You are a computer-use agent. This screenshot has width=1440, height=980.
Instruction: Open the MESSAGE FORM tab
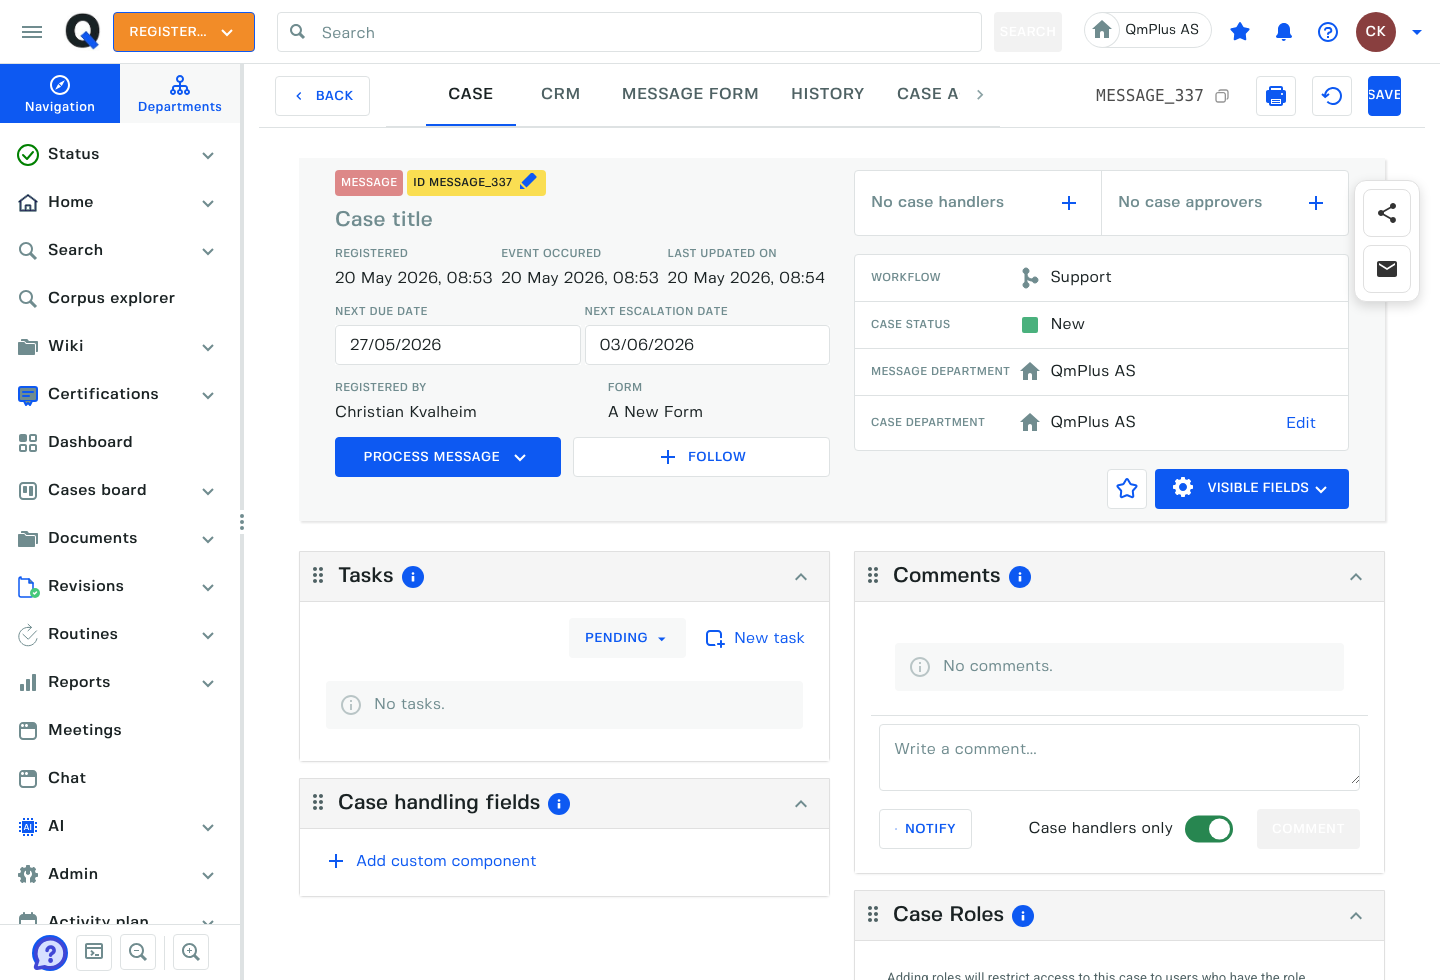pyautogui.click(x=690, y=95)
